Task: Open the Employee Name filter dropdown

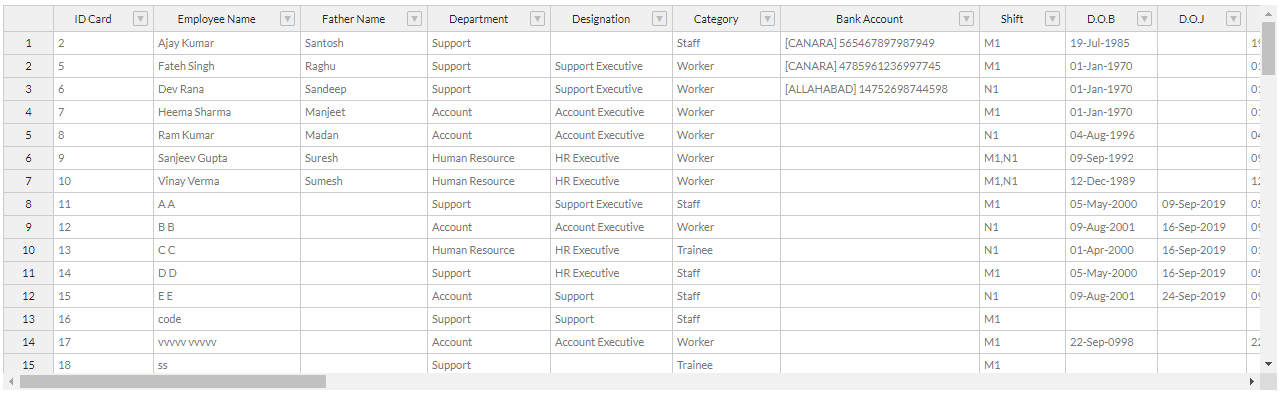Action: pyautogui.click(x=287, y=19)
